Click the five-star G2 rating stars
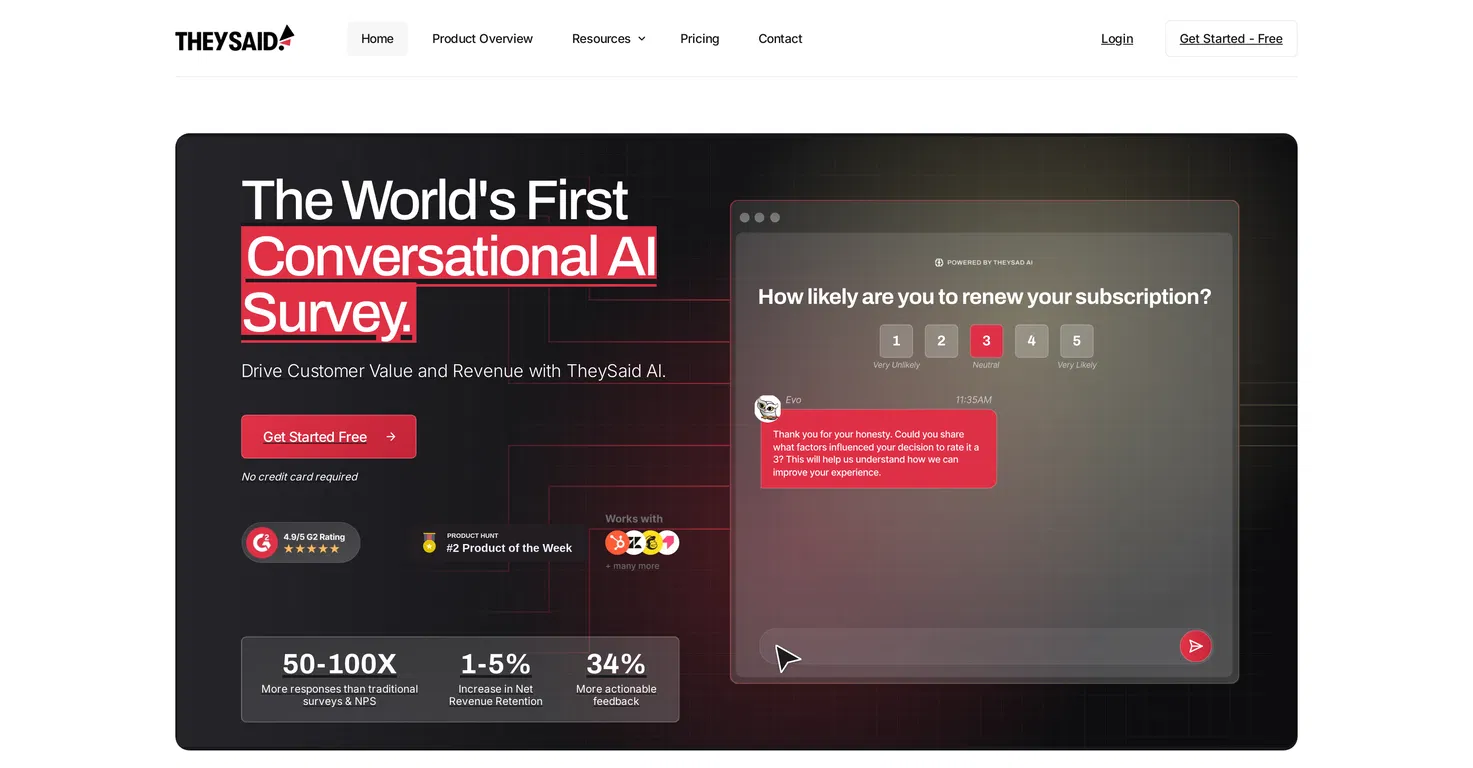The width and height of the screenshot is (1473, 768). (x=311, y=549)
